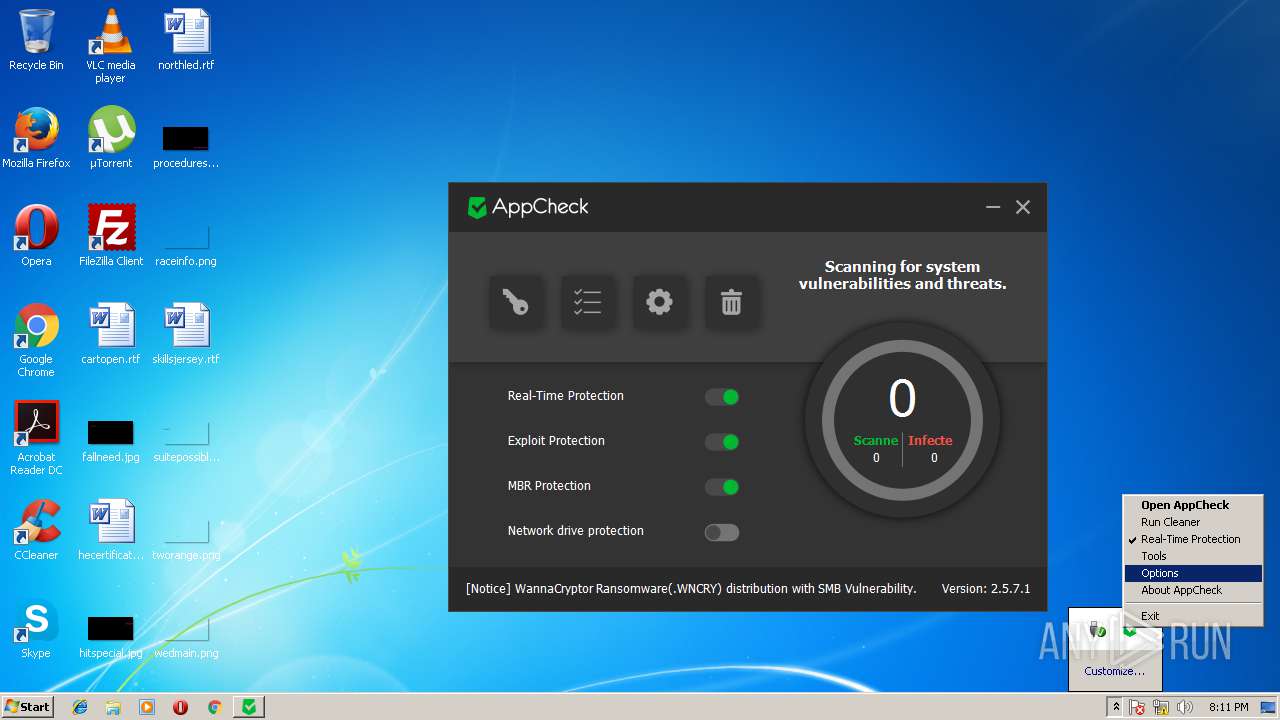Click the taskbar clock showing 8:11 PM
Screen dimensions: 1280x720
click(1228, 707)
